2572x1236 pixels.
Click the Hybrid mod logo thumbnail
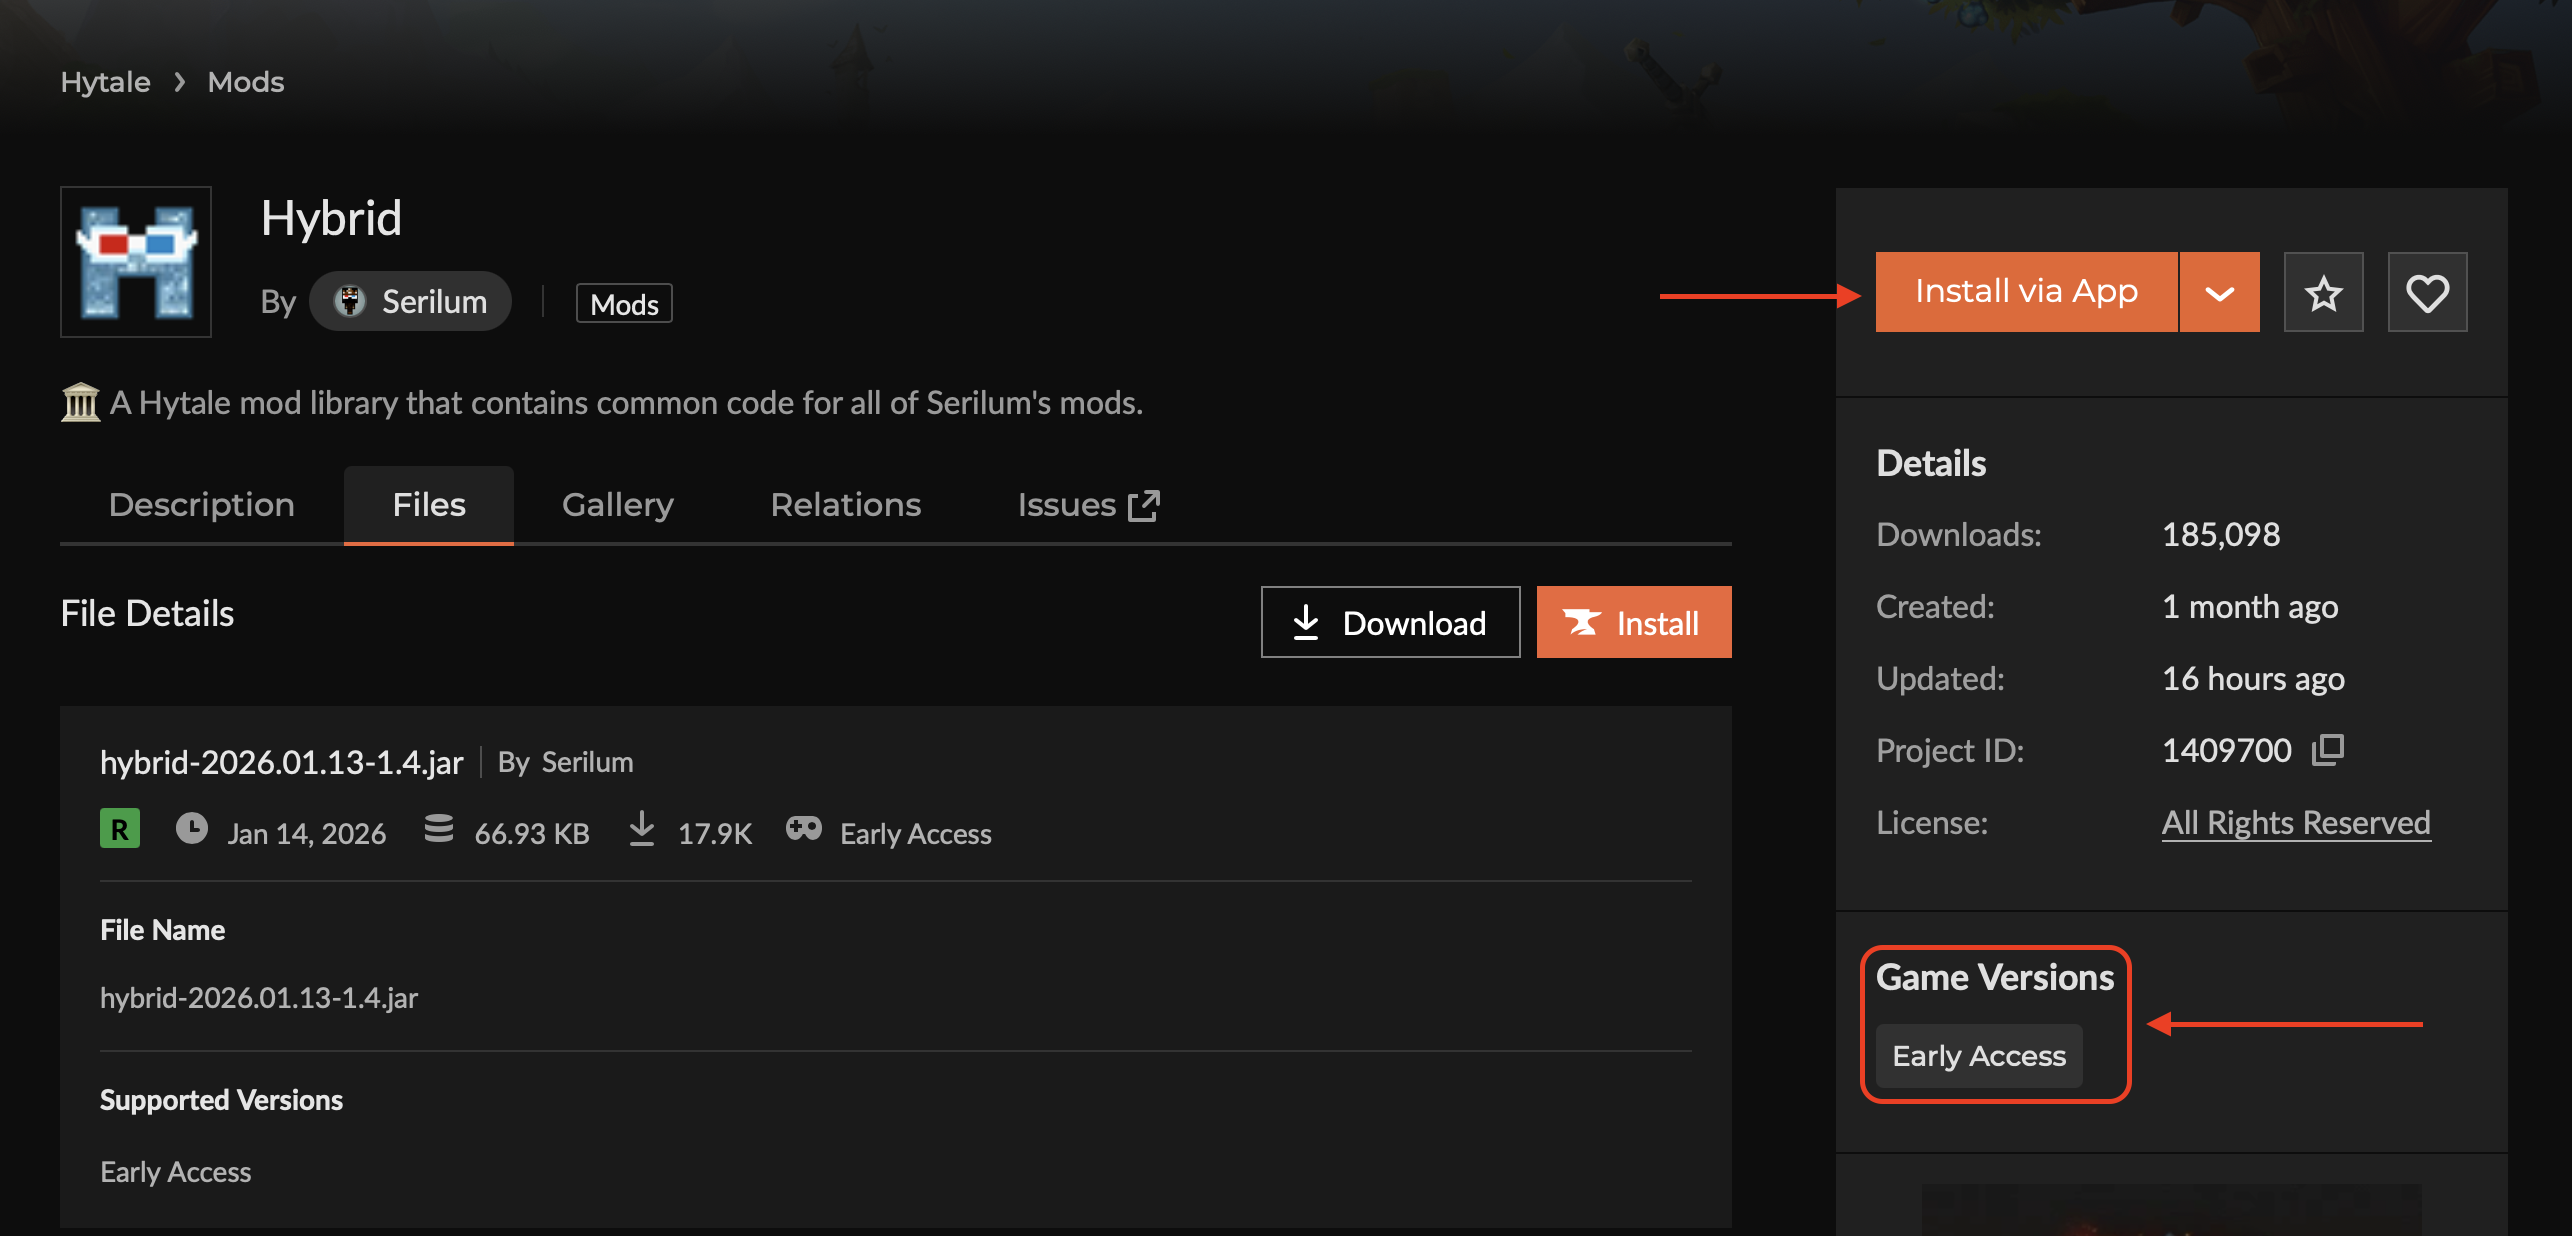(136, 262)
